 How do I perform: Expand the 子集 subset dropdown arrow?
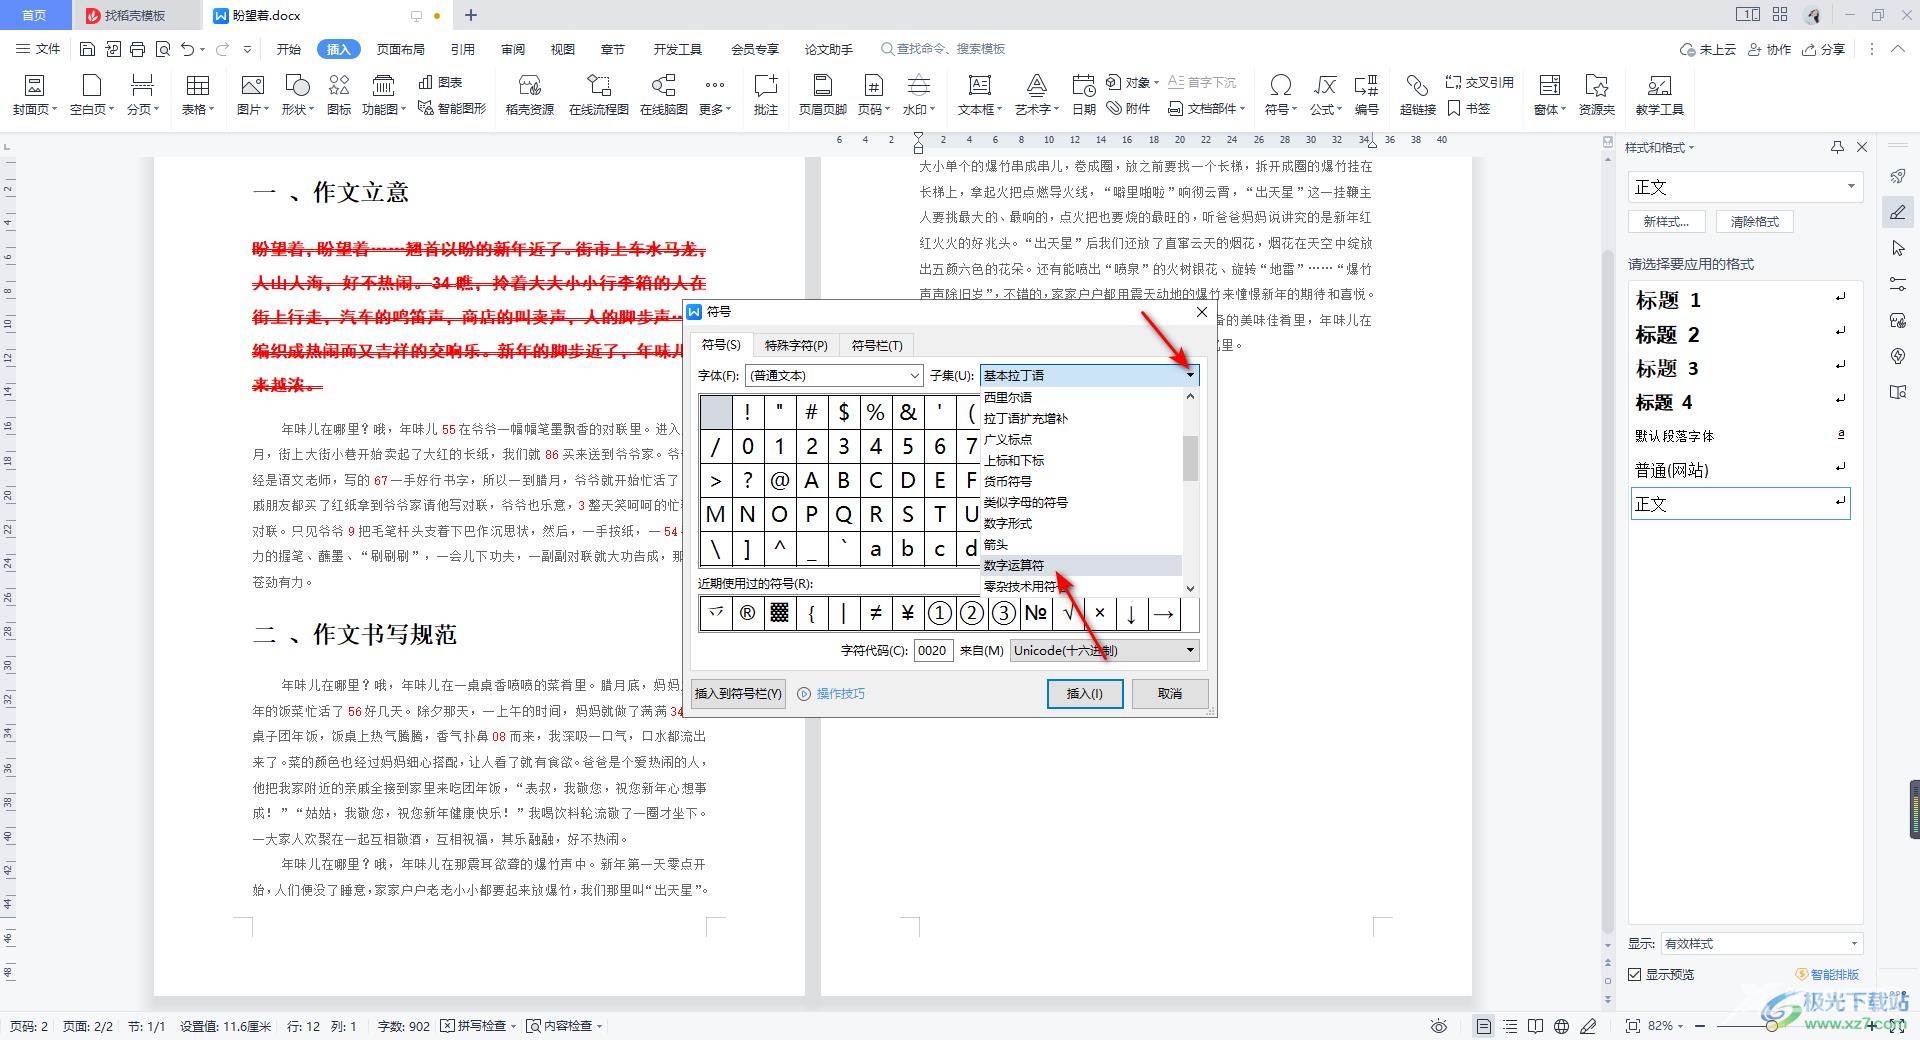point(1190,375)
